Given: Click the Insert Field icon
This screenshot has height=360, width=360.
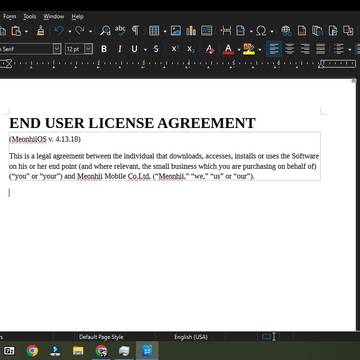Looking at the screenshot, I should tap(241, 31).
